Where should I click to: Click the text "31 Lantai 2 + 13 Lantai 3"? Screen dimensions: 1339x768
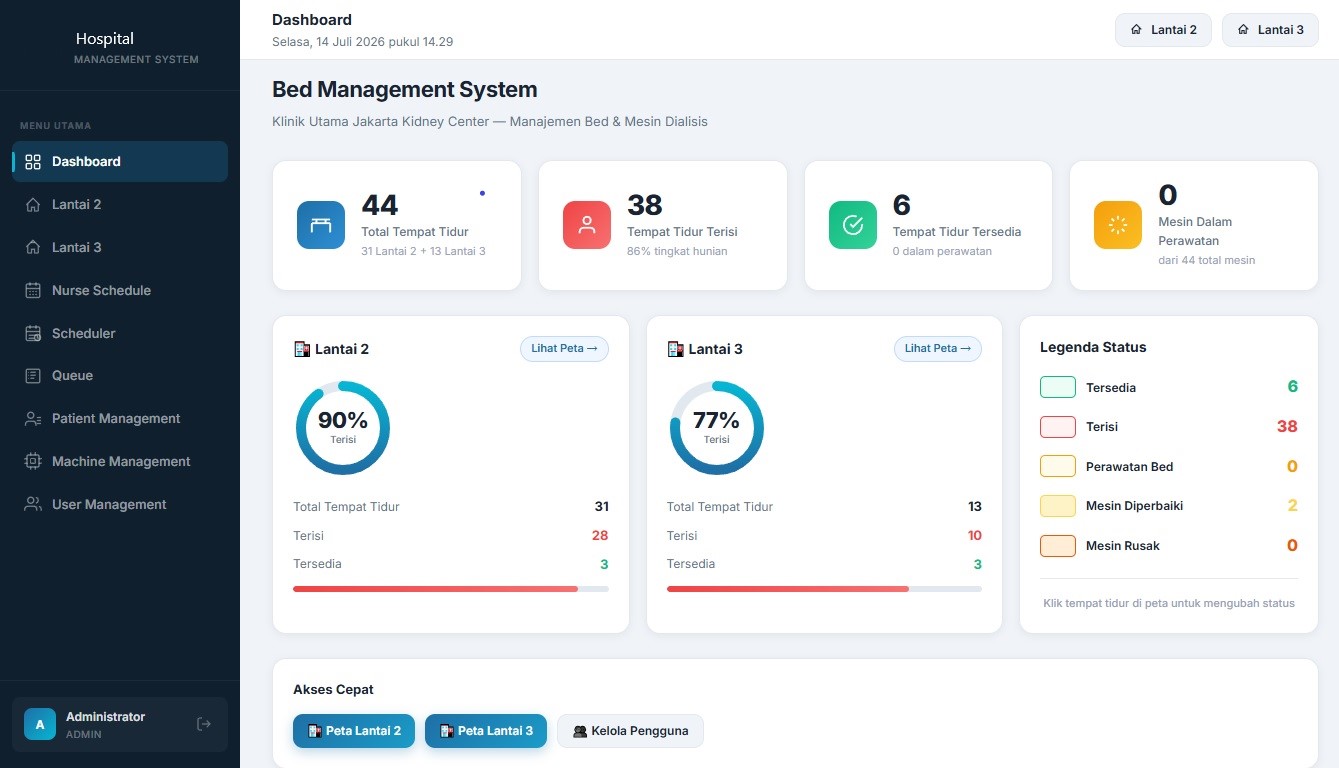[x=423, y=251]
